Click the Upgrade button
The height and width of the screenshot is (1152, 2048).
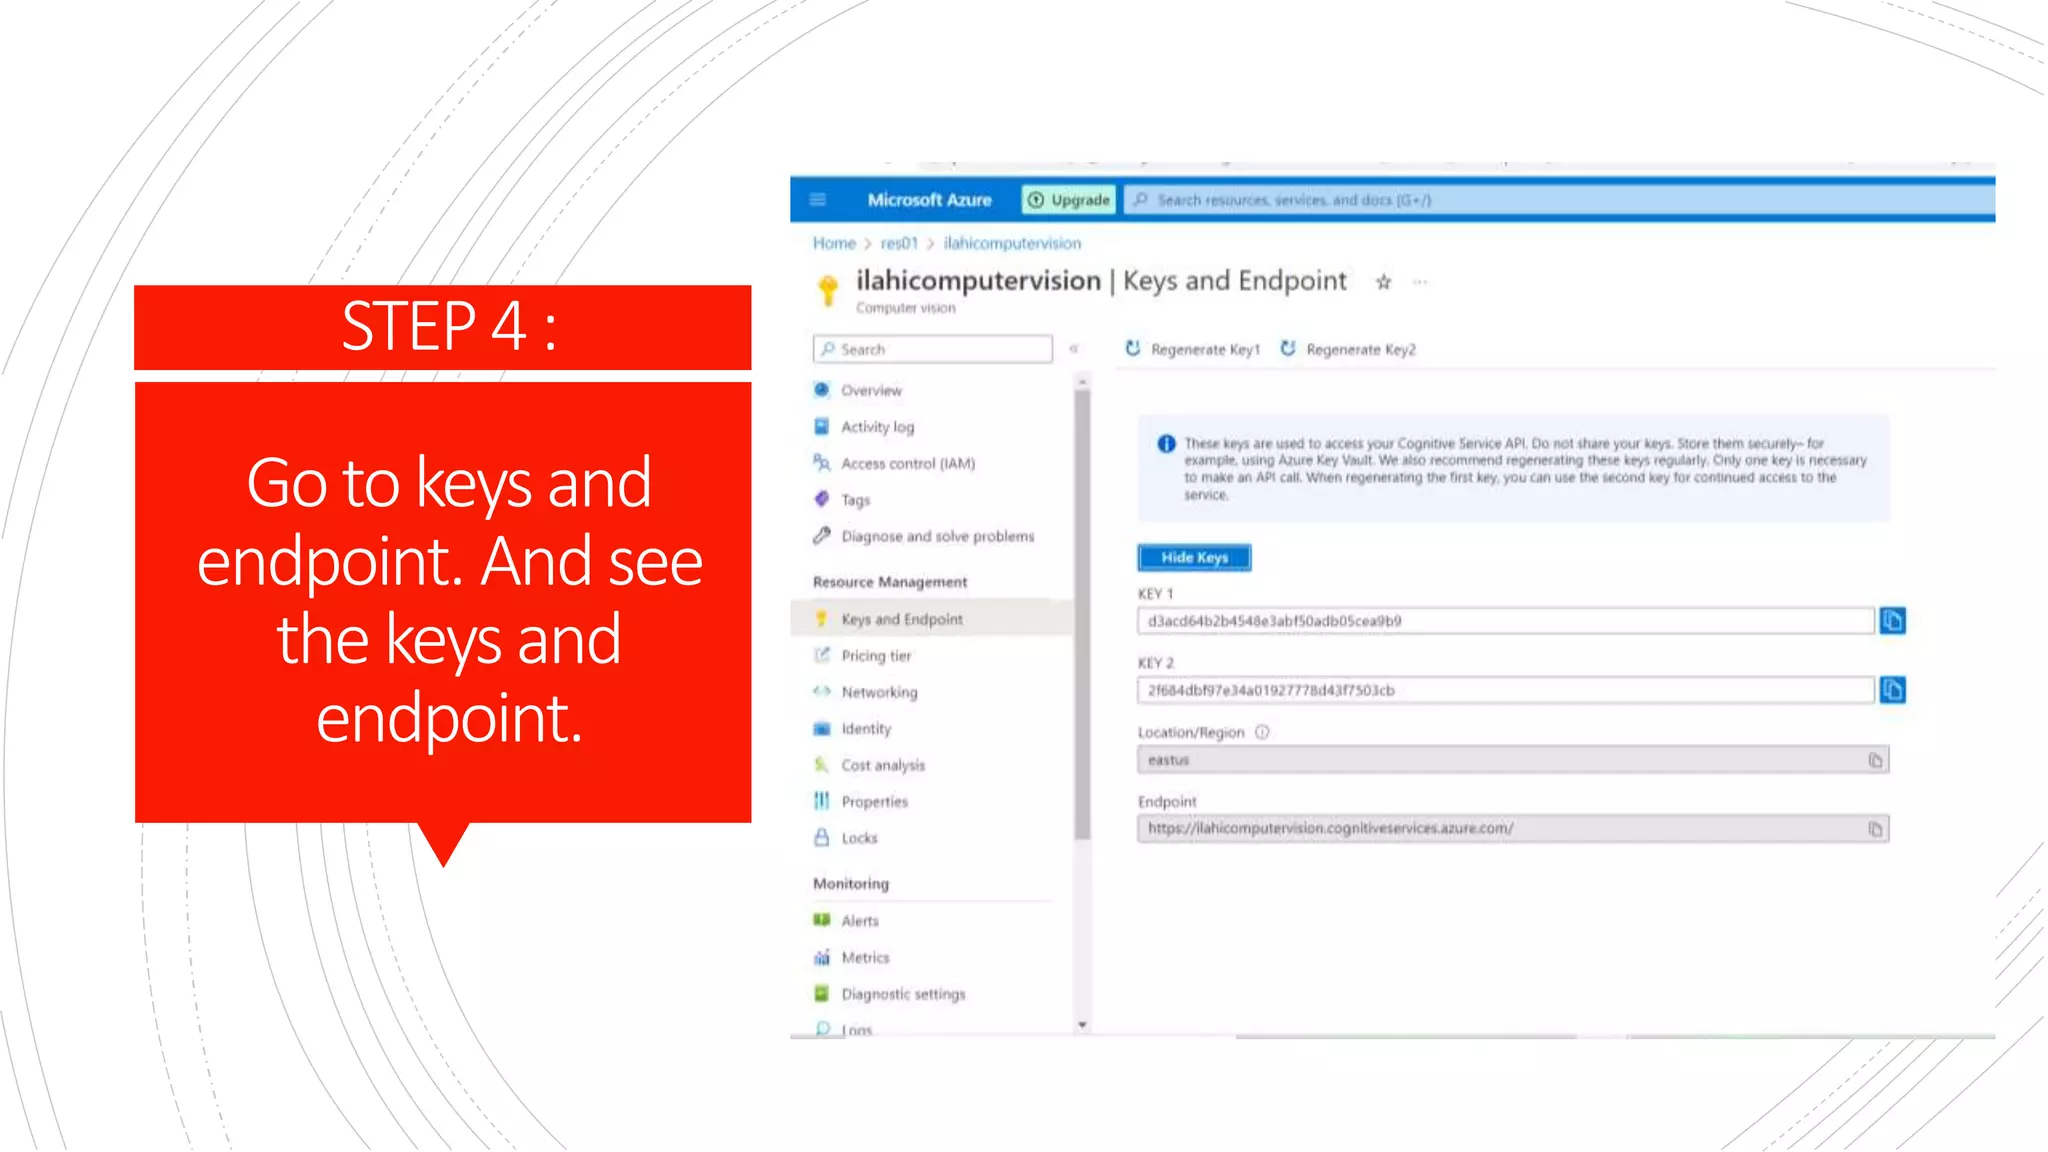point(1069,200)
